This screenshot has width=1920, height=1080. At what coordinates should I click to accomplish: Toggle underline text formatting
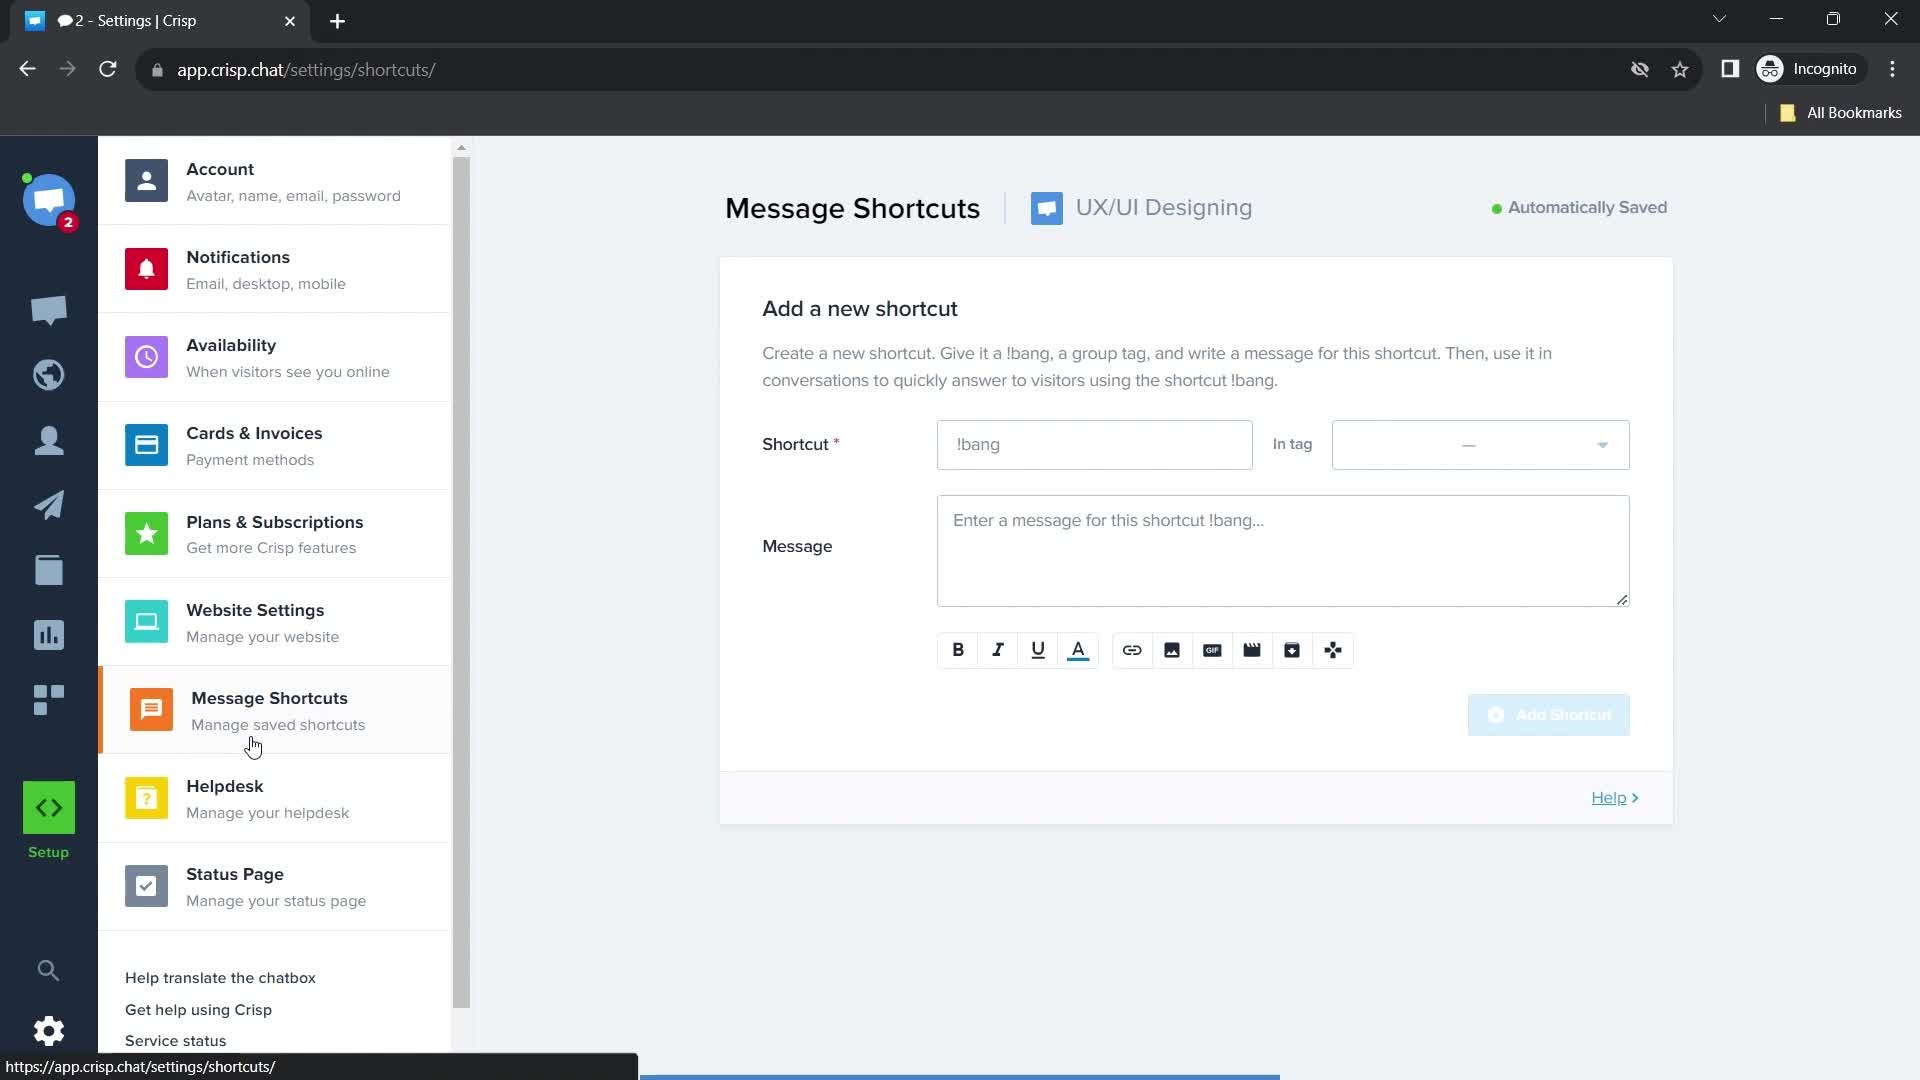click(1038, 650)
